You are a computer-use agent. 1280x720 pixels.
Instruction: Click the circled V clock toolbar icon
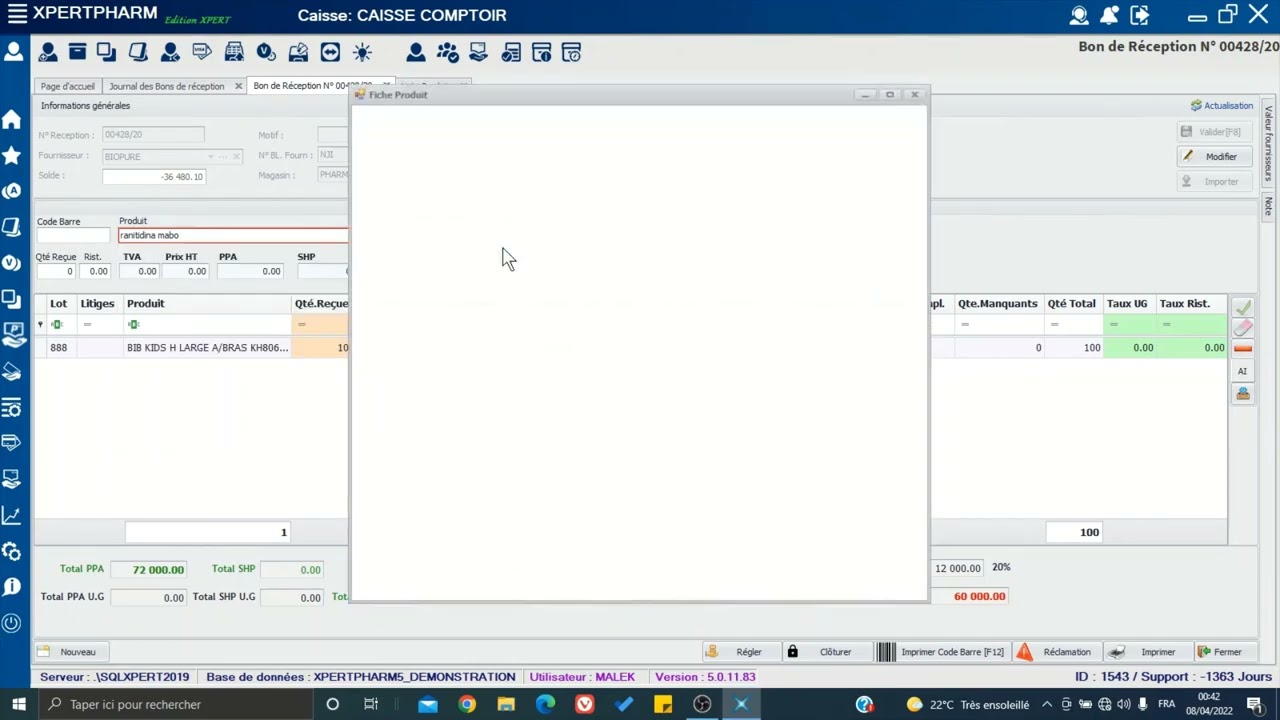click(x=265, y=52)
